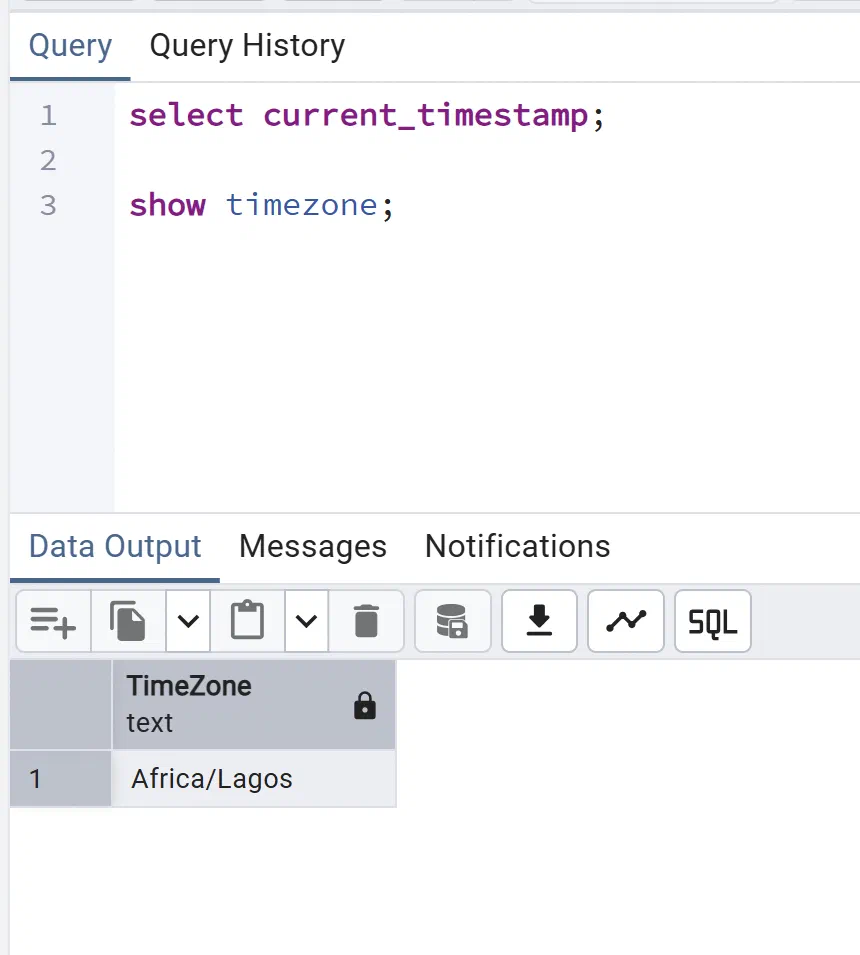Select the Data Output tab
This screenshot has height=955, width=860.
[115, 546]
